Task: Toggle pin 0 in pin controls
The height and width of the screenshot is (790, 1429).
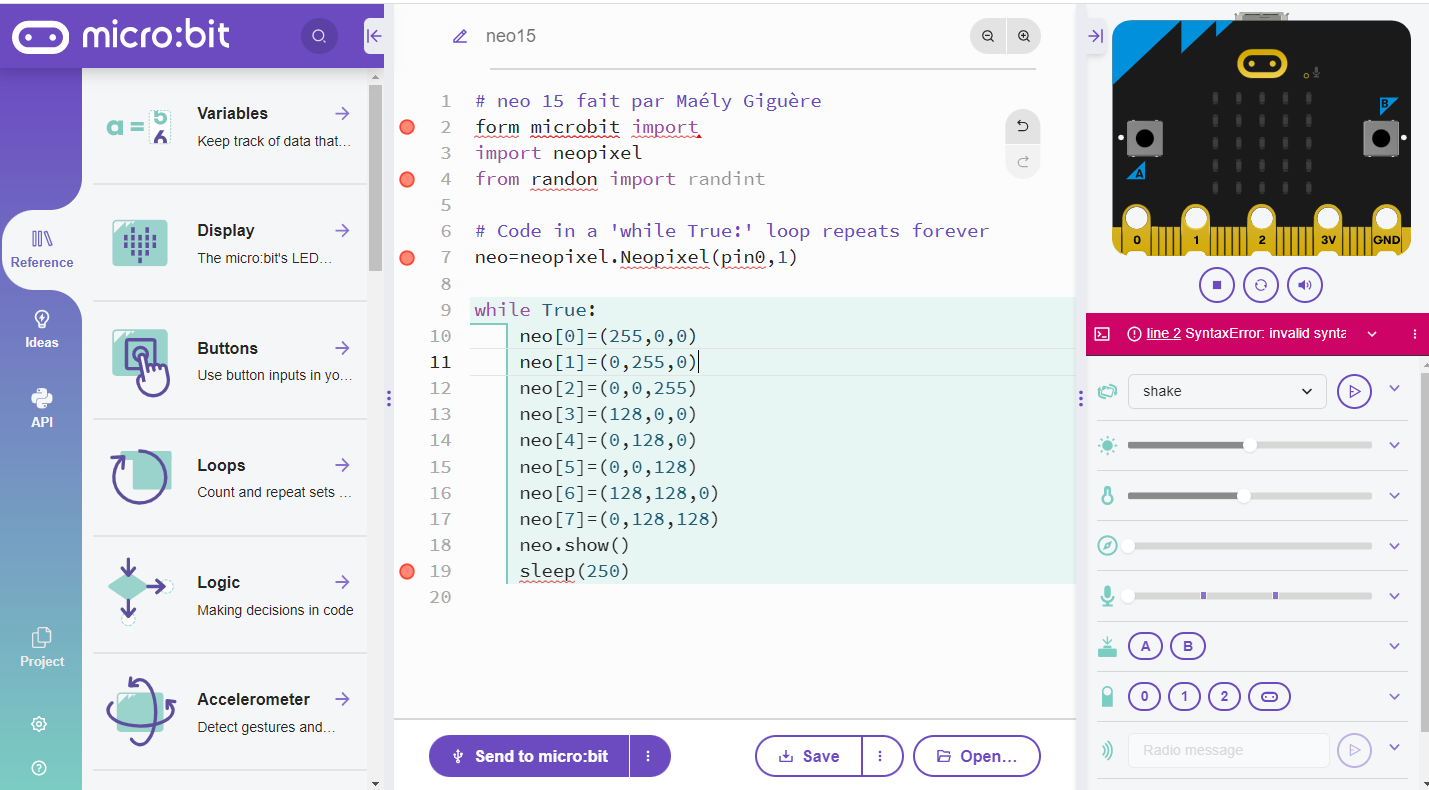Action: tap(1144, 697)
